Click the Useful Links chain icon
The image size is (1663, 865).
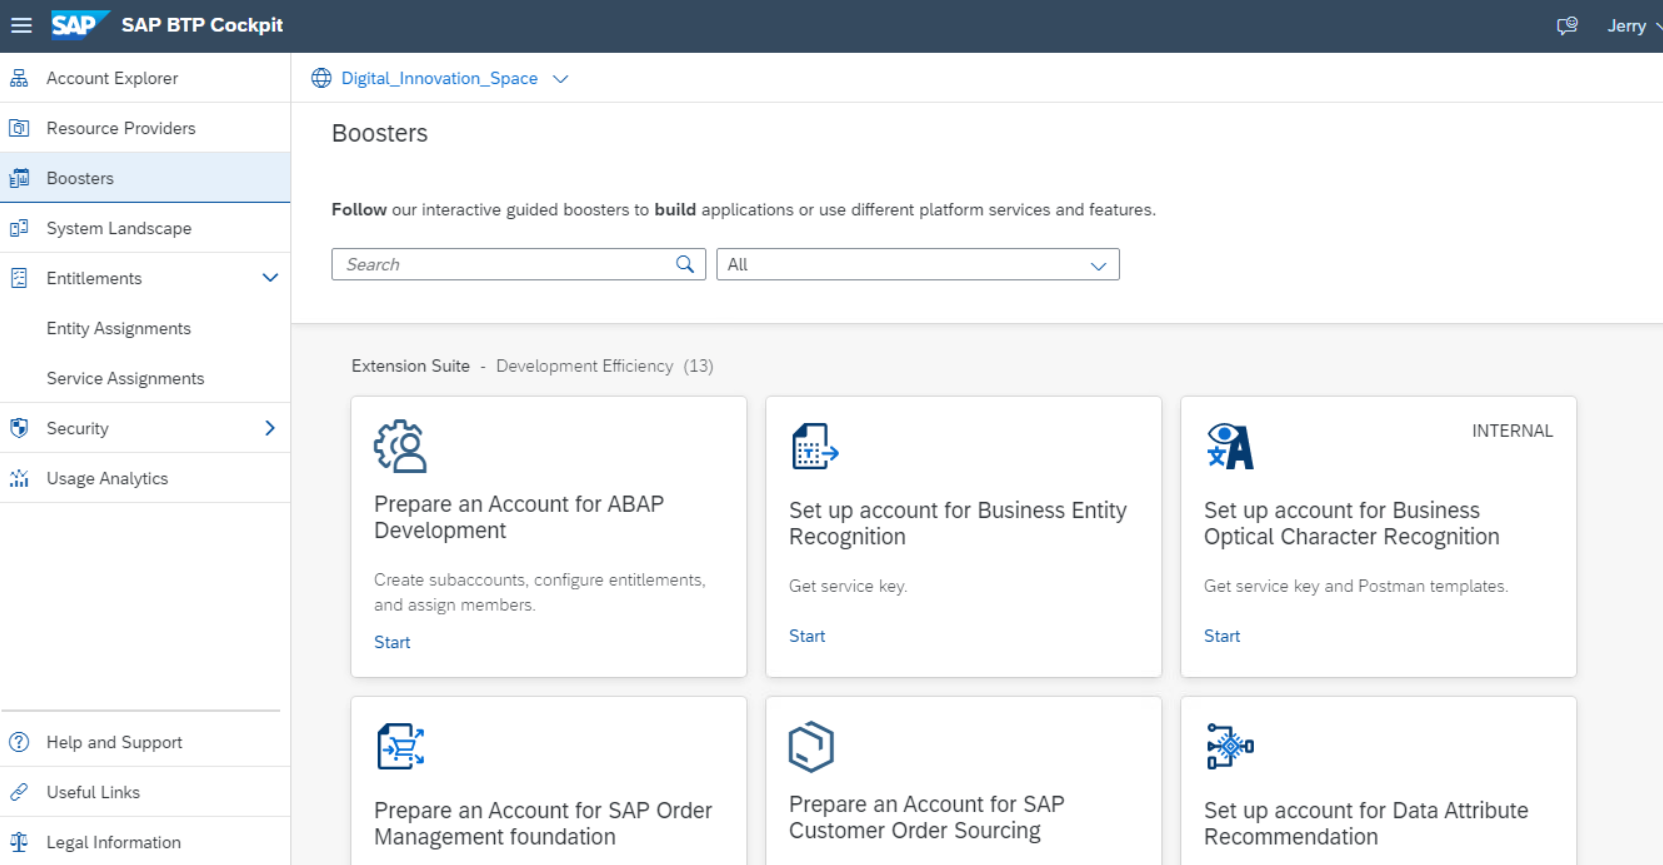coord(19,792)
